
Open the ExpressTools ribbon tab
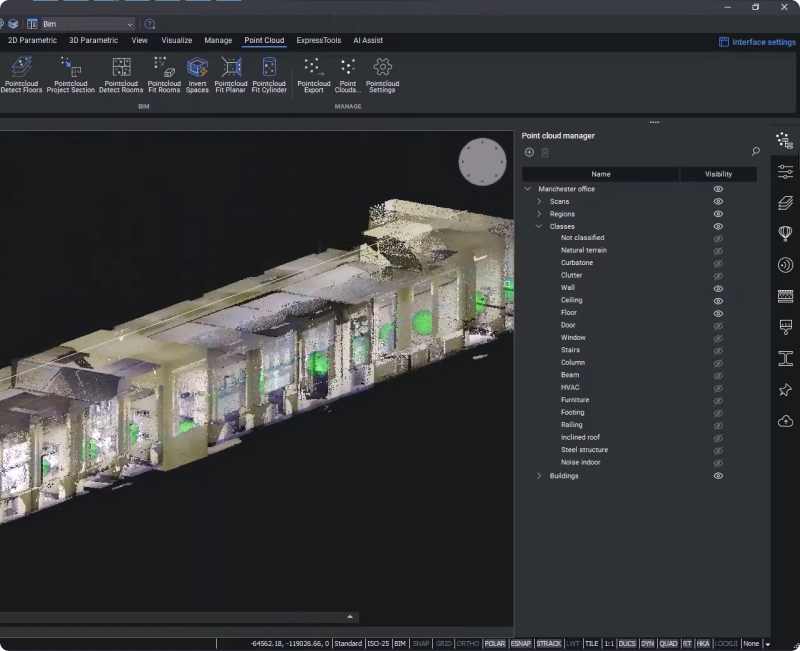pos(318,41)
